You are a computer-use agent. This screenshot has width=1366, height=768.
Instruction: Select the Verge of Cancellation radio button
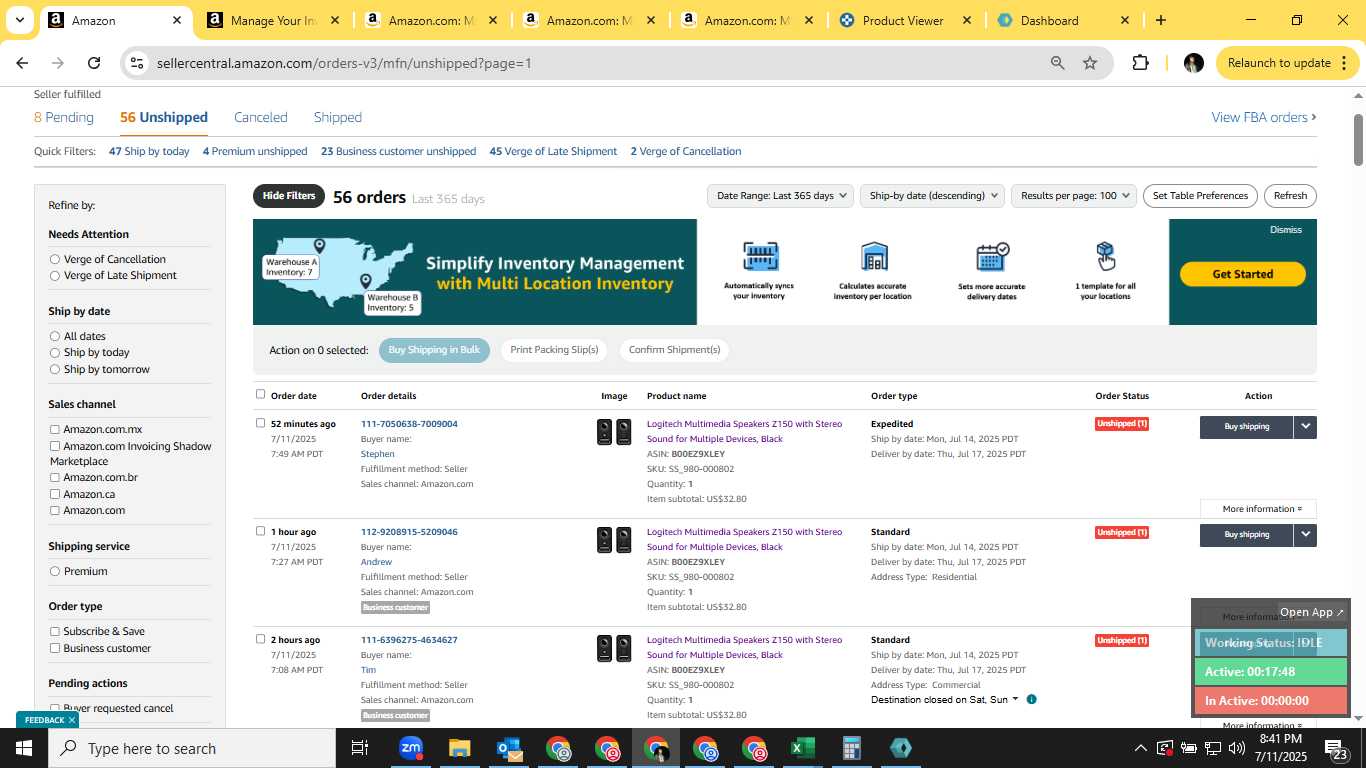click(55, 259)
